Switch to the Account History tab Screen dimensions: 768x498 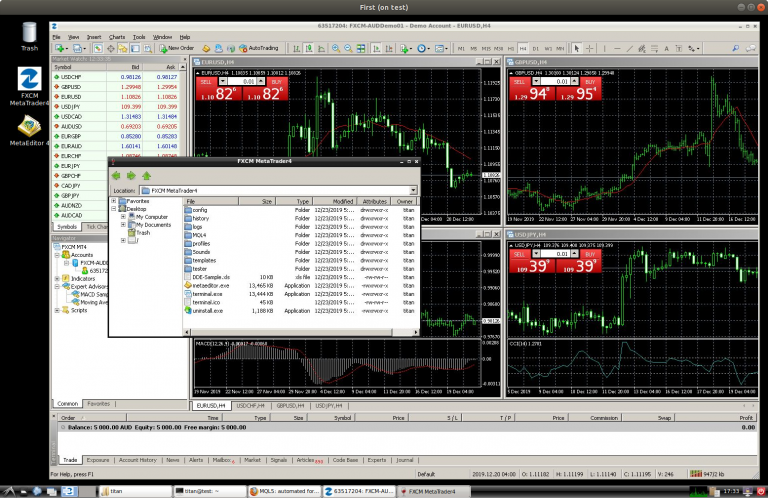tap(138, 460)
